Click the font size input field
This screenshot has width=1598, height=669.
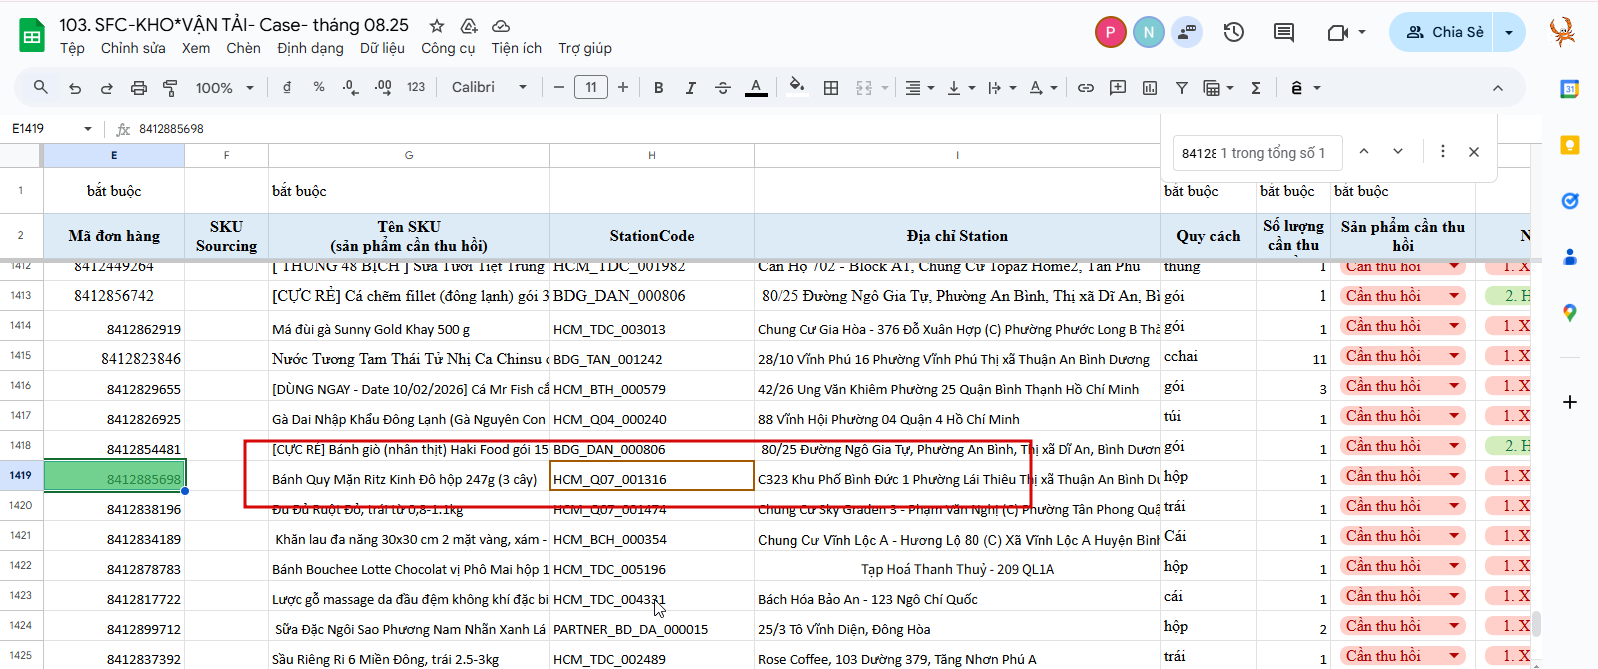[591, 88]
